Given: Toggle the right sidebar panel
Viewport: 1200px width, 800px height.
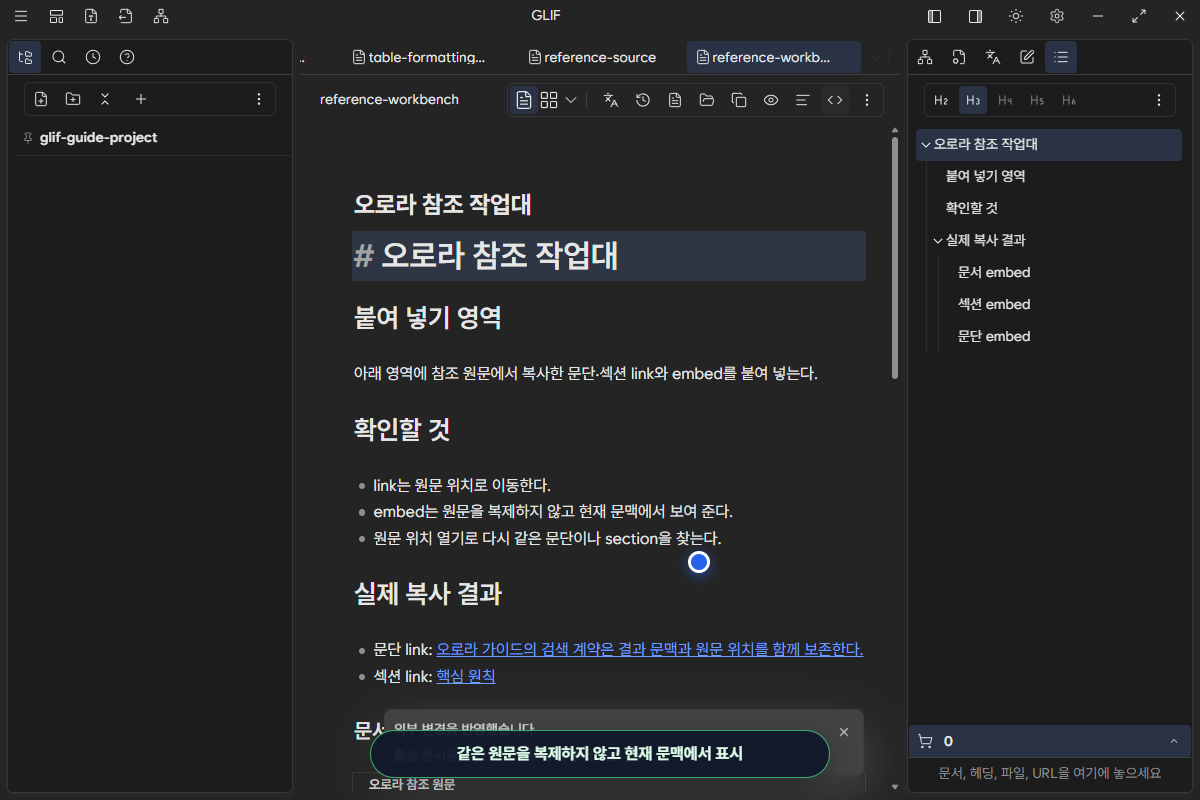Looking at the screenshot, I should click(975, 16).
